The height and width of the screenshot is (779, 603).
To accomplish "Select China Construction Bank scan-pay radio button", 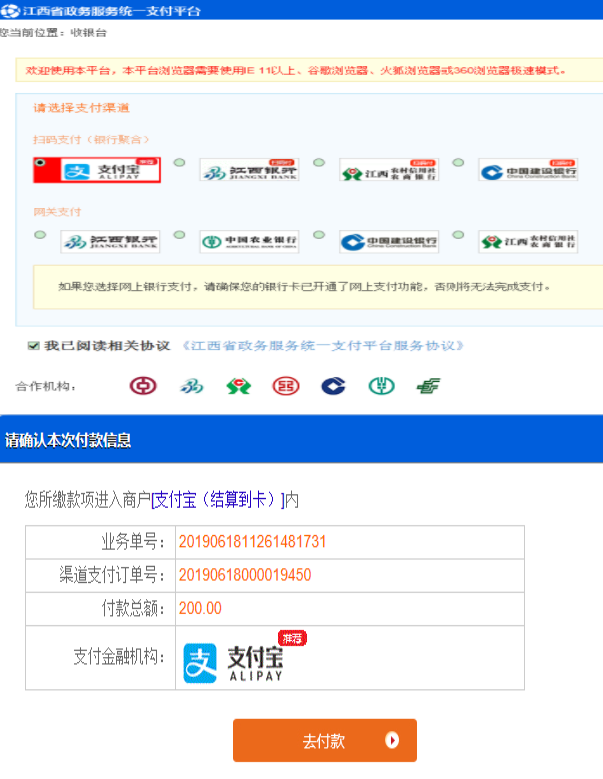I will [458, 162].
